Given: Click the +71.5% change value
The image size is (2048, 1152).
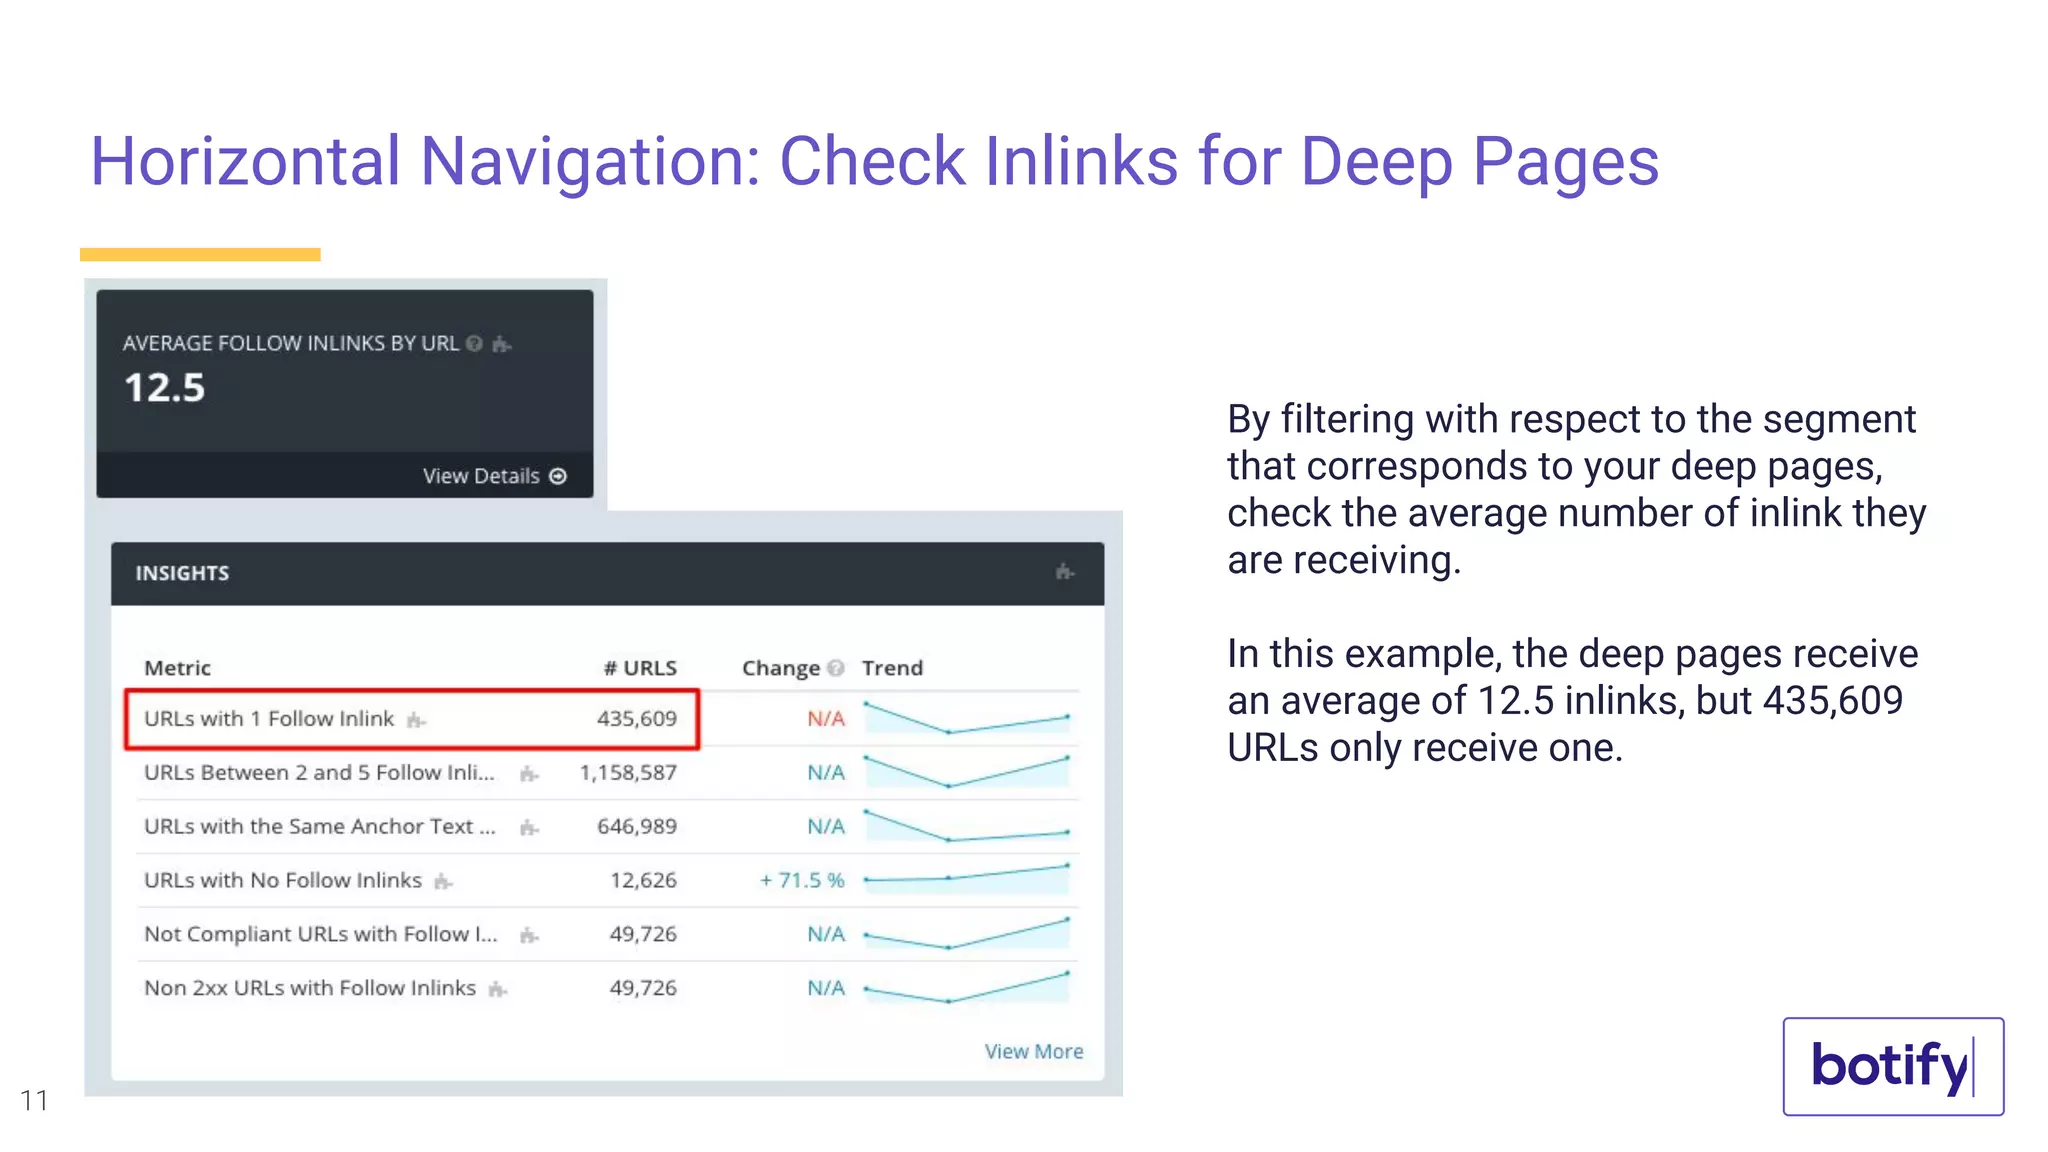Looking at the screenshot, I should click(803, 881).
